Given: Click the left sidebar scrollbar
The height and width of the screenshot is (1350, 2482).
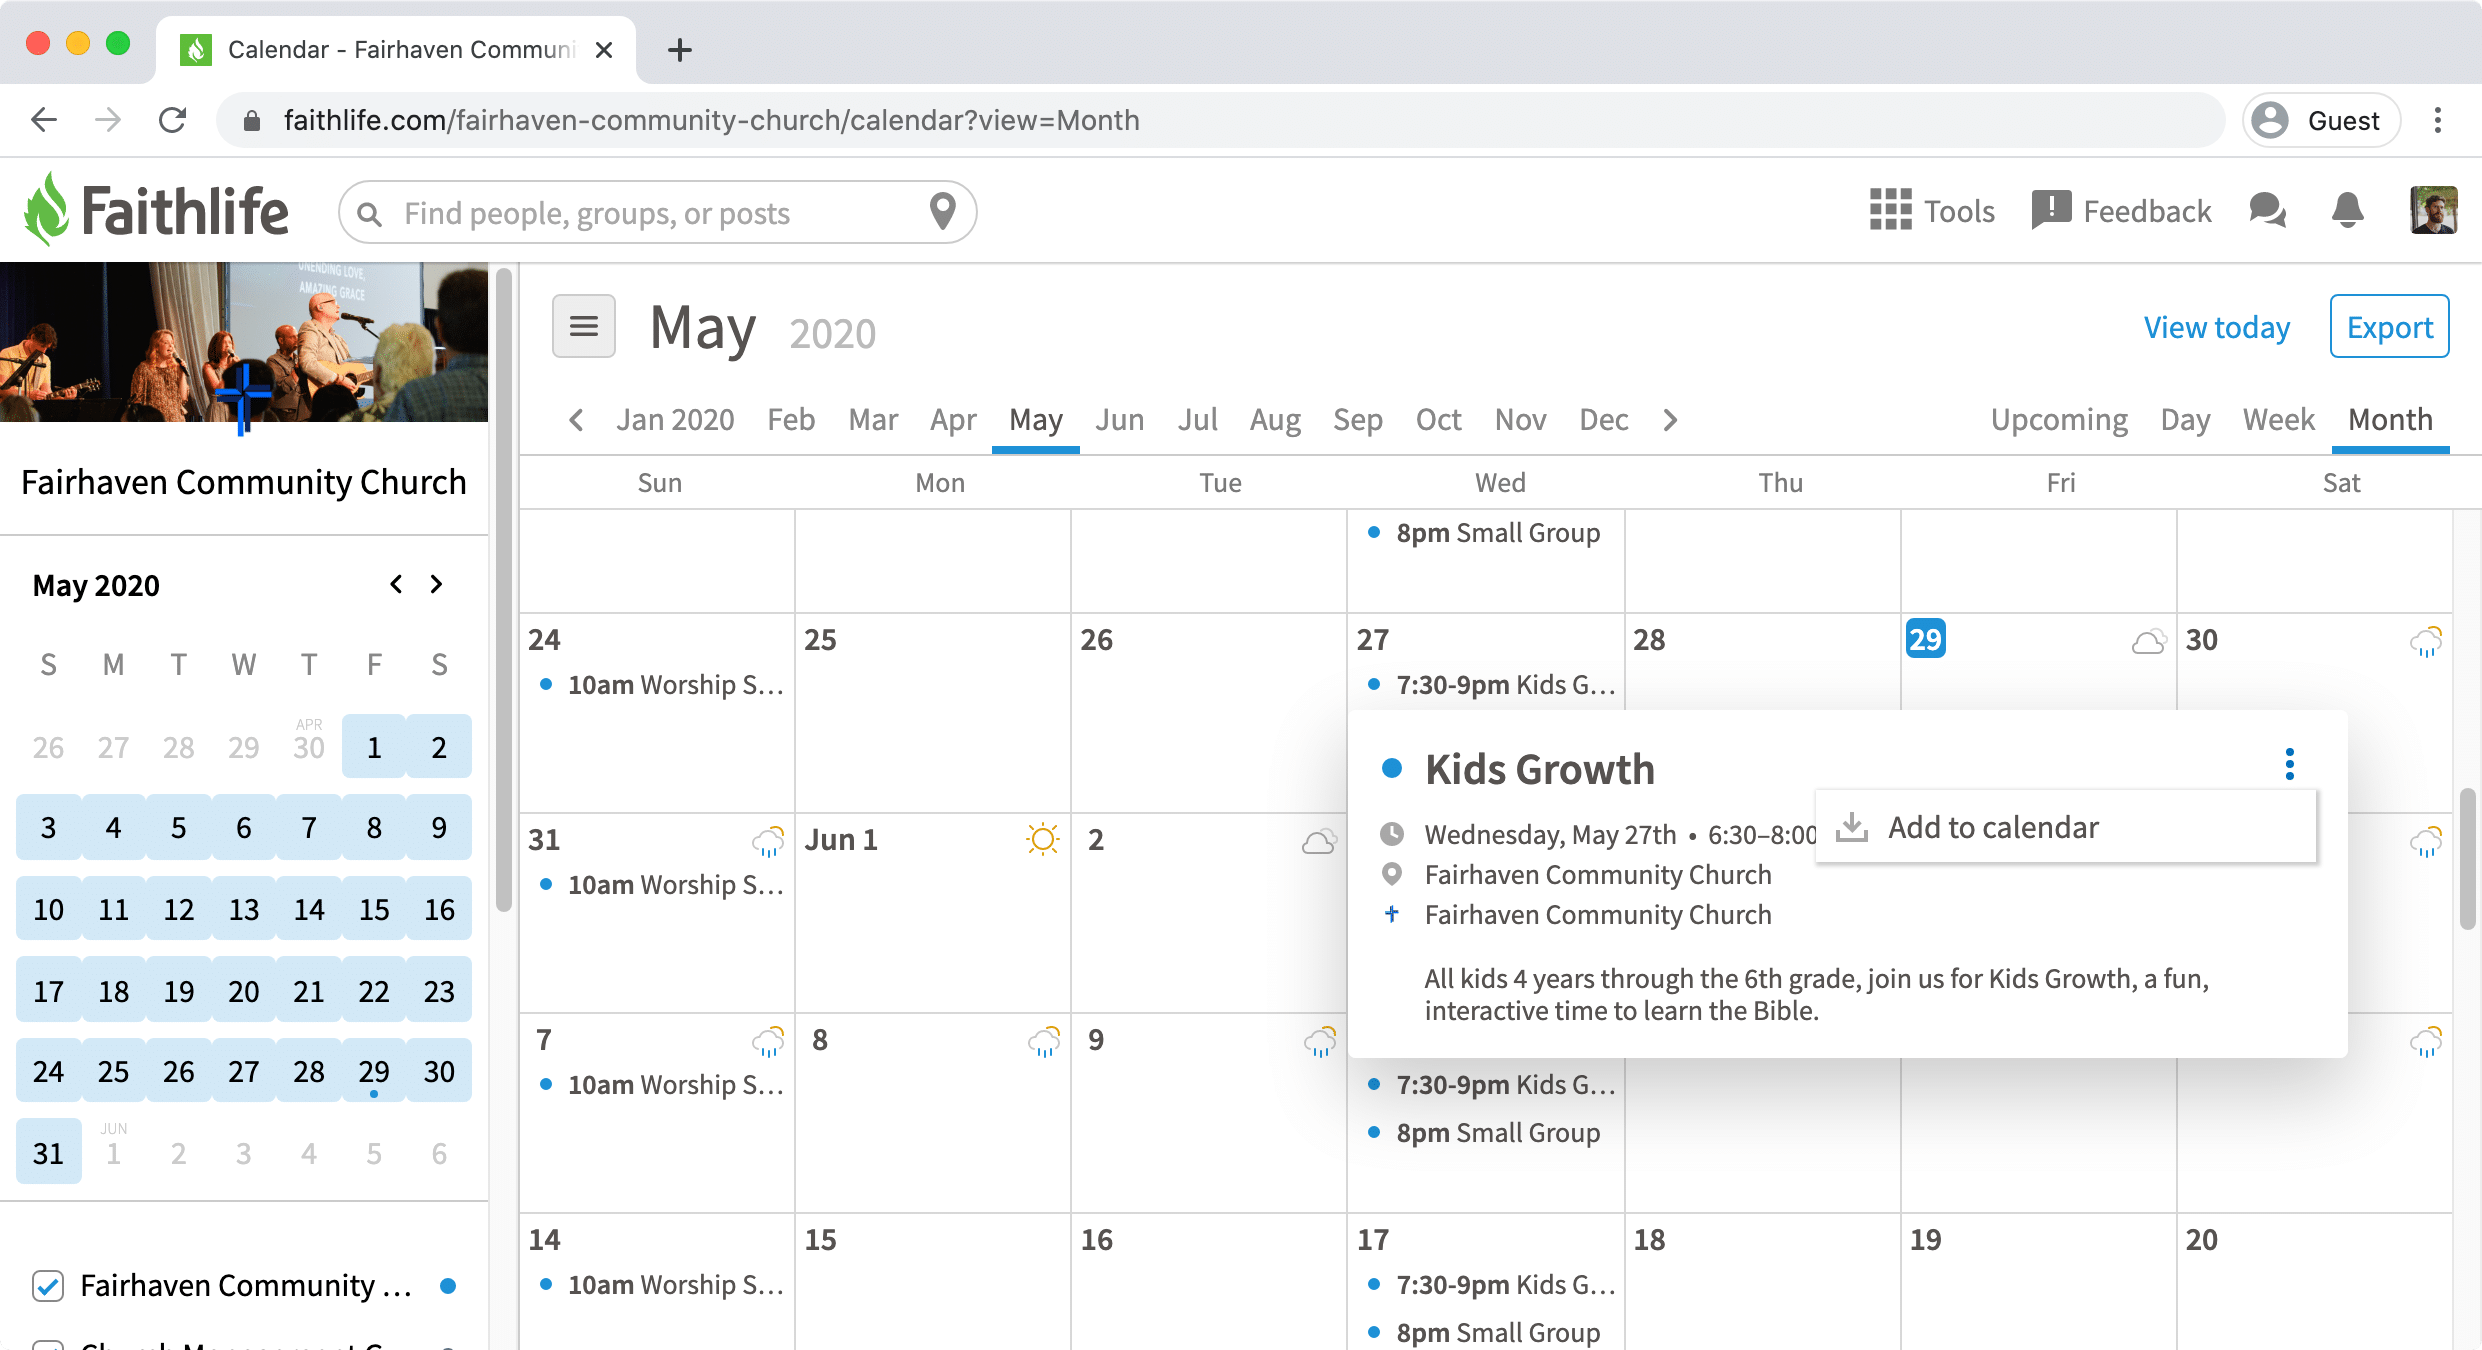Looking at the screenshot, I should (503, 590).
